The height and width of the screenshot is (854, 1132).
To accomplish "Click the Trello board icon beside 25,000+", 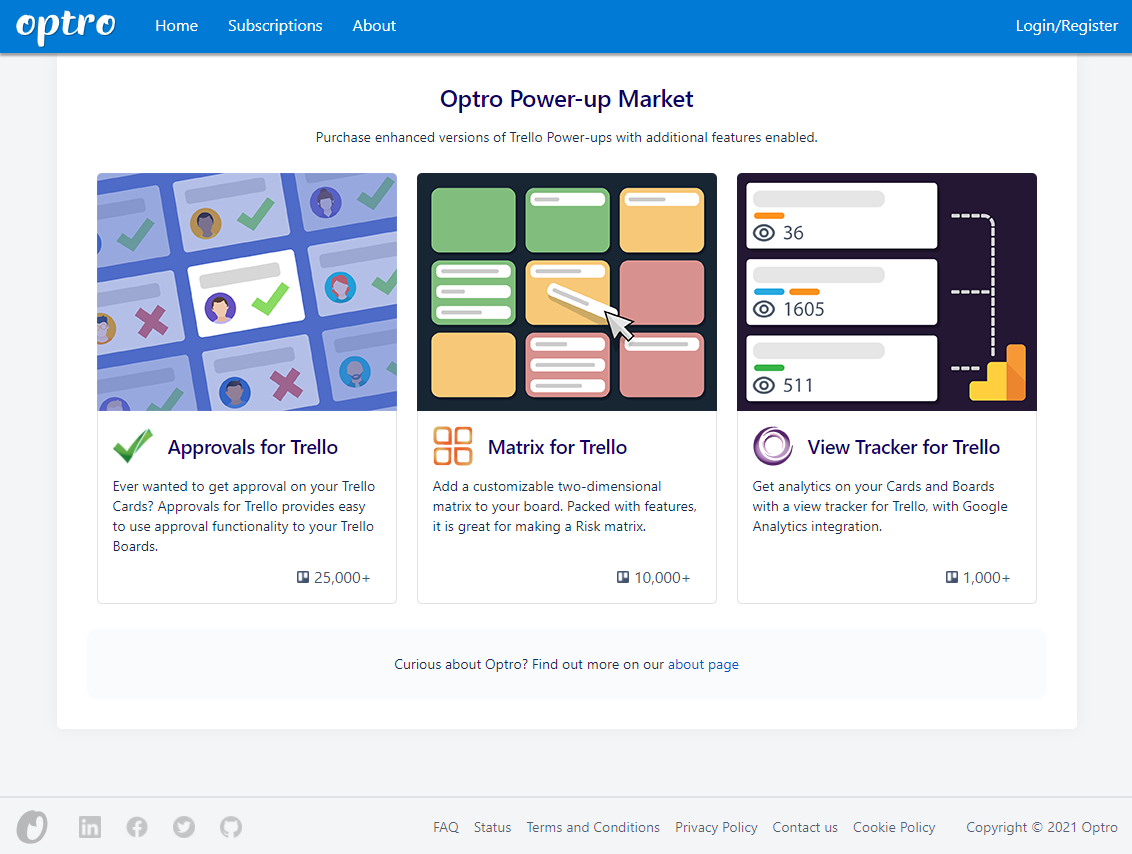I will coord(303,577).
